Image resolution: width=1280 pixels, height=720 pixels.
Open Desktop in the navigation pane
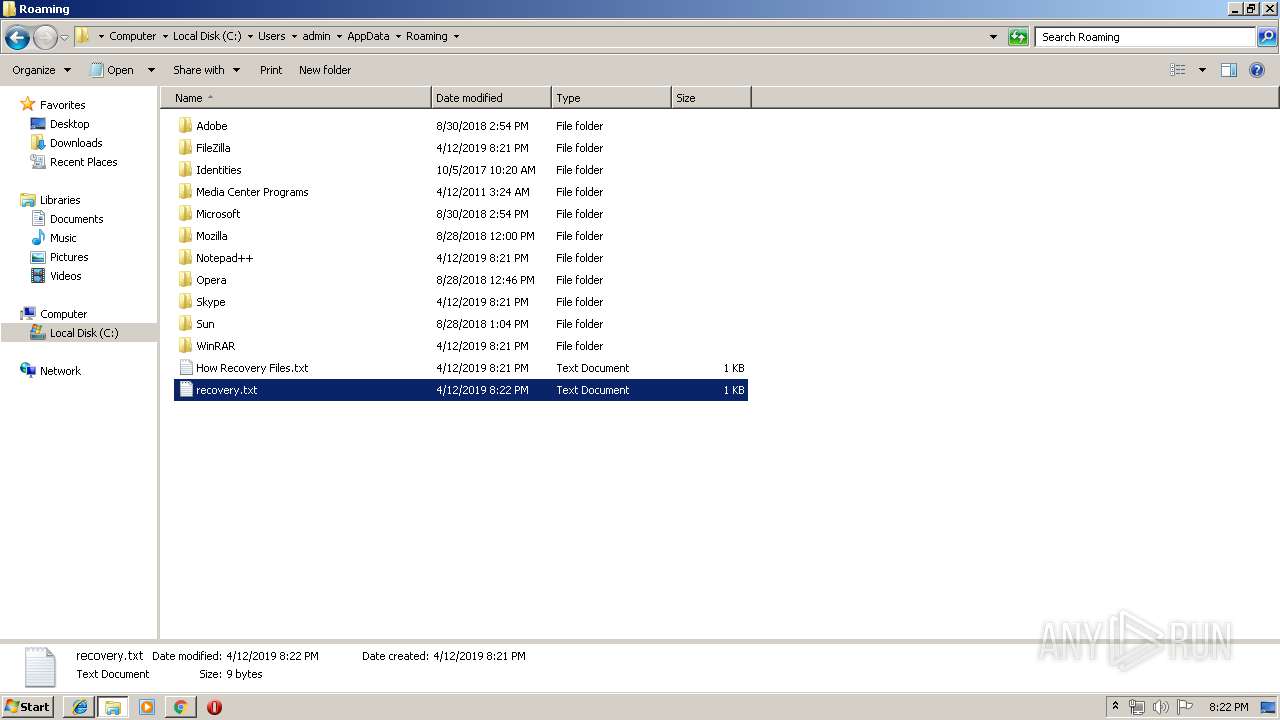tap(69, 124)
